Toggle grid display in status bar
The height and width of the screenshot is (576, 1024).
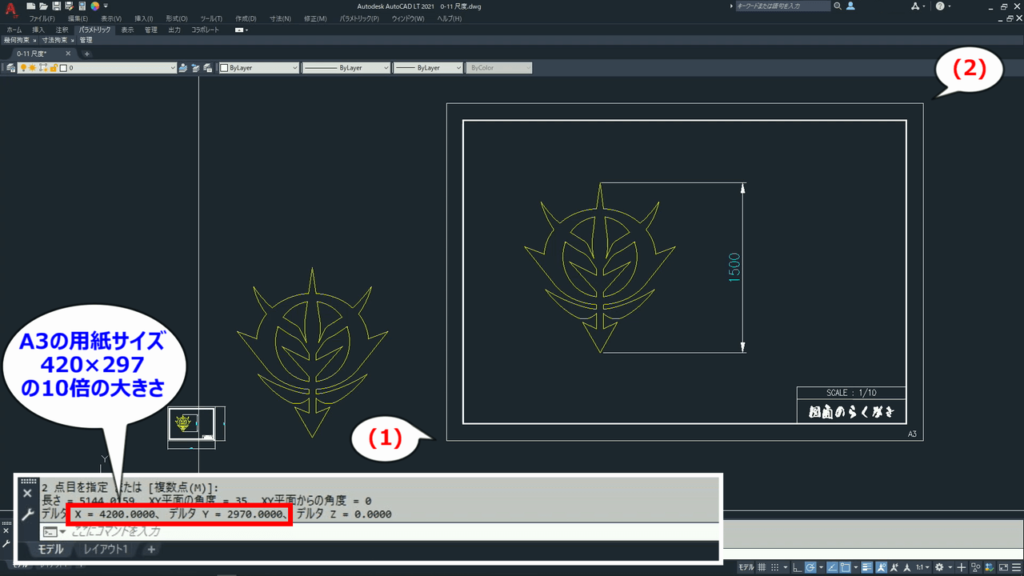pyautogui.click(x=761, y=568)
